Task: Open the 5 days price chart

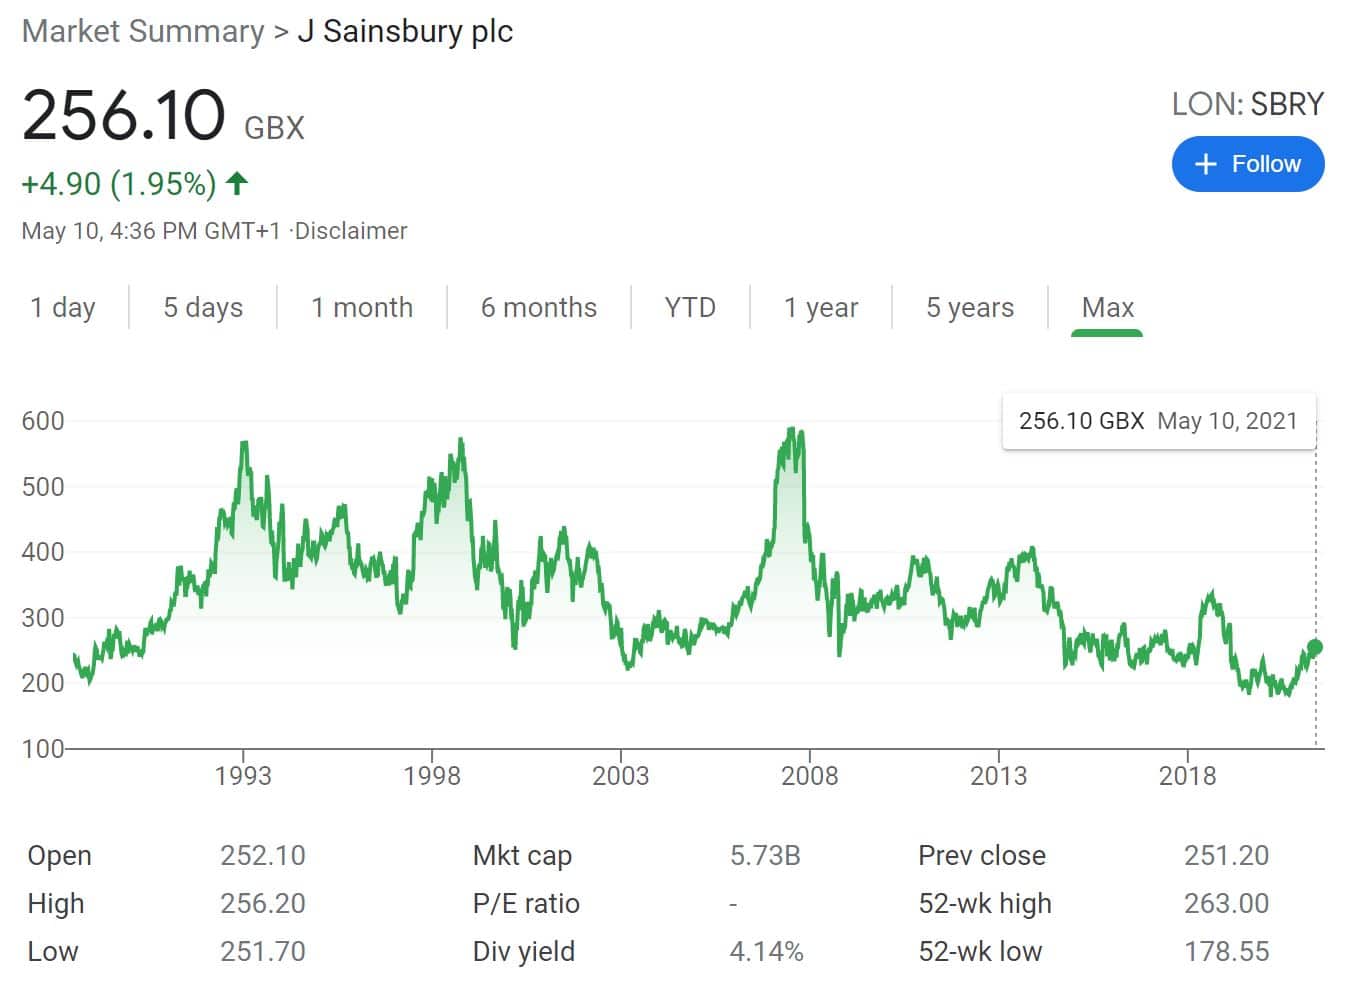Action: pos(203,308)
